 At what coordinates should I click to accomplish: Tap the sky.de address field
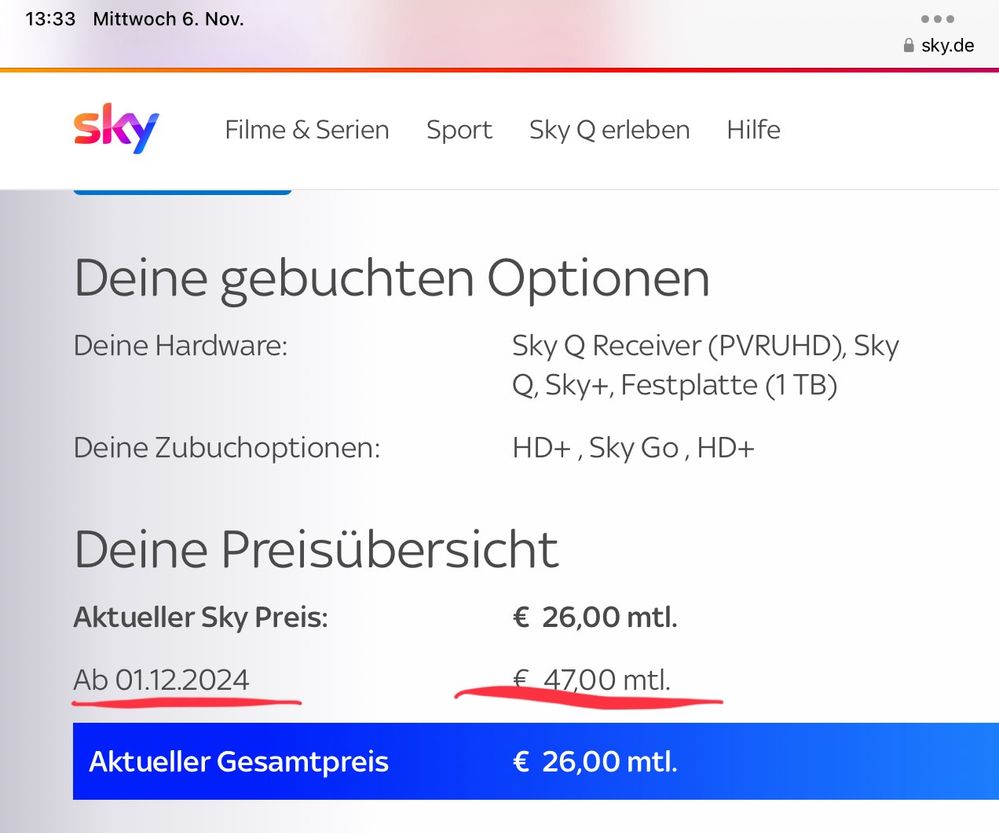tap(946, 46)
